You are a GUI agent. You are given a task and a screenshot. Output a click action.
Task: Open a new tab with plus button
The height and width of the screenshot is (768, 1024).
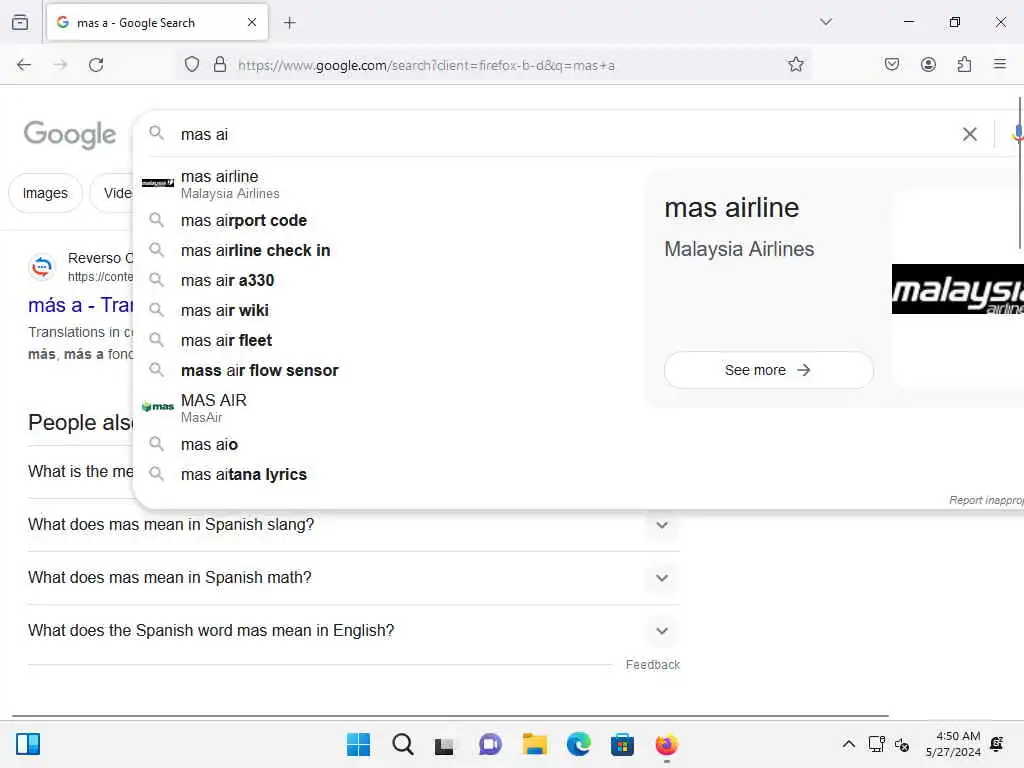point(290,23)
